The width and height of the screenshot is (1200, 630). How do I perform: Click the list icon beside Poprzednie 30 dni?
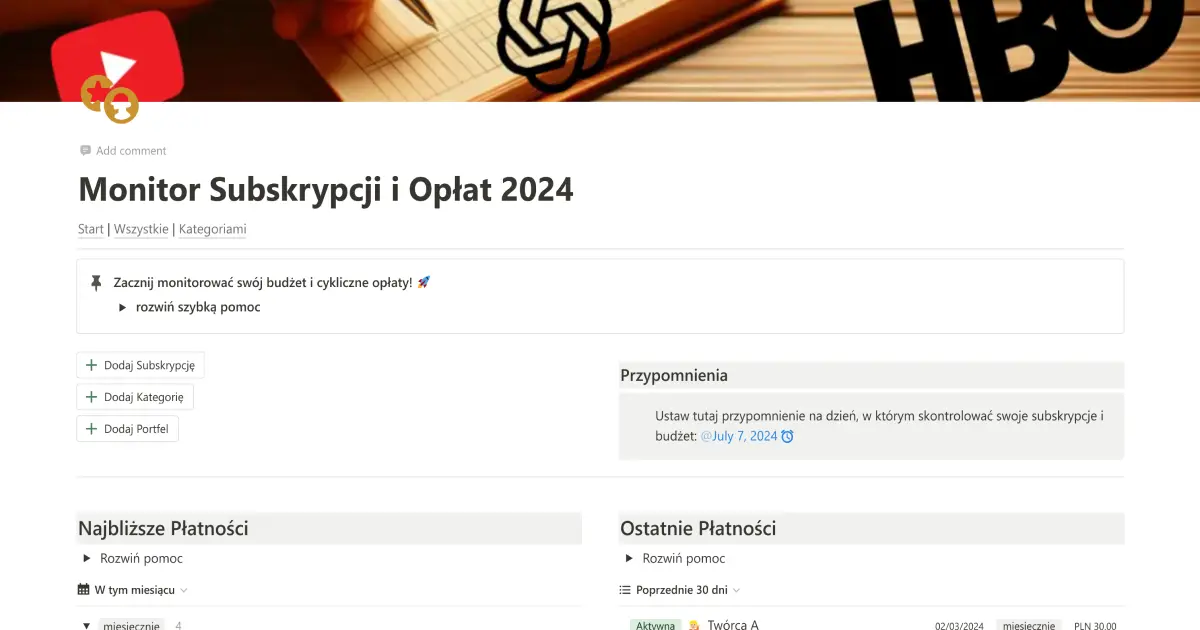tap(627, 589)
